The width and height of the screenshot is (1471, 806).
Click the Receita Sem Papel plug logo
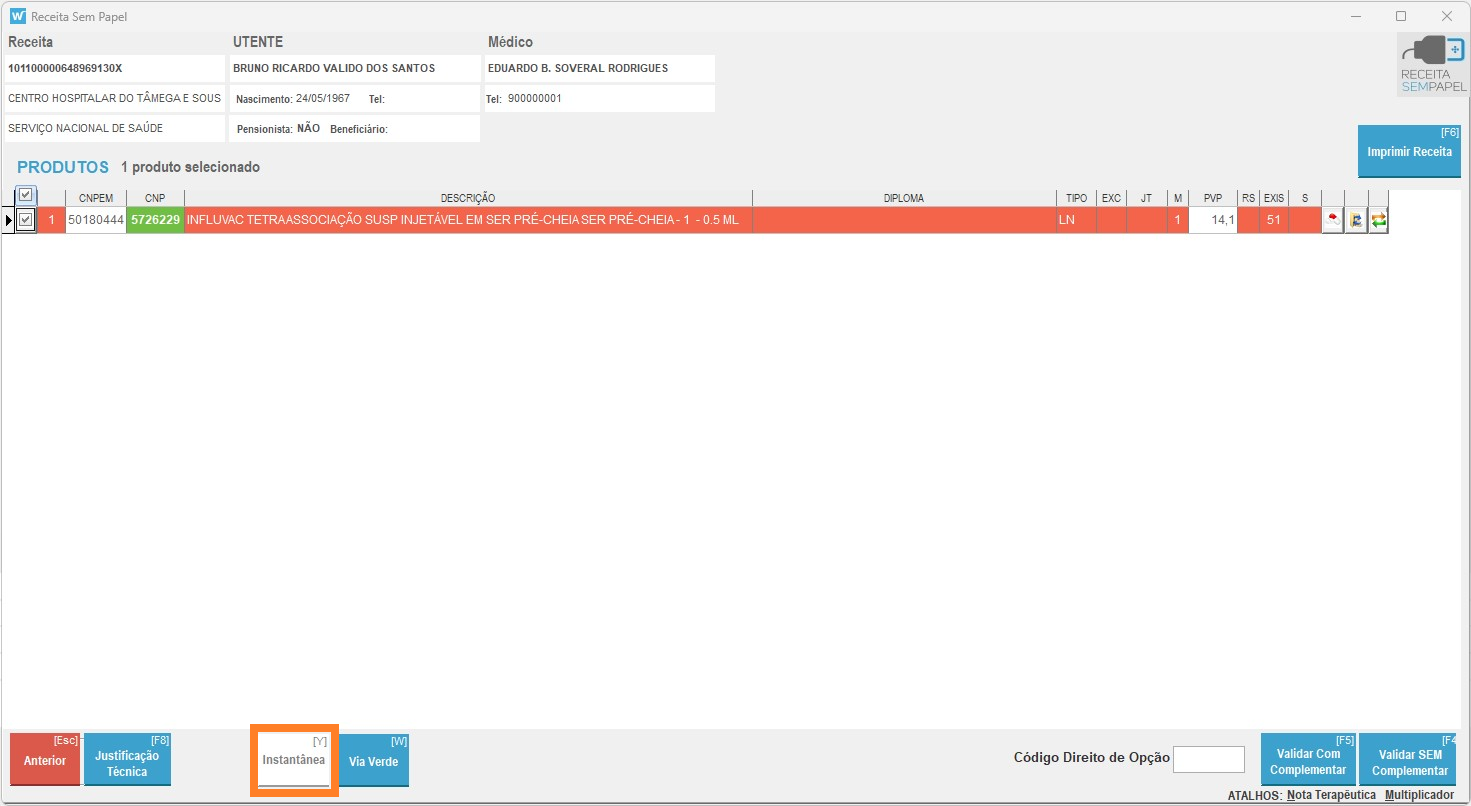click(x=1432, y=65)
